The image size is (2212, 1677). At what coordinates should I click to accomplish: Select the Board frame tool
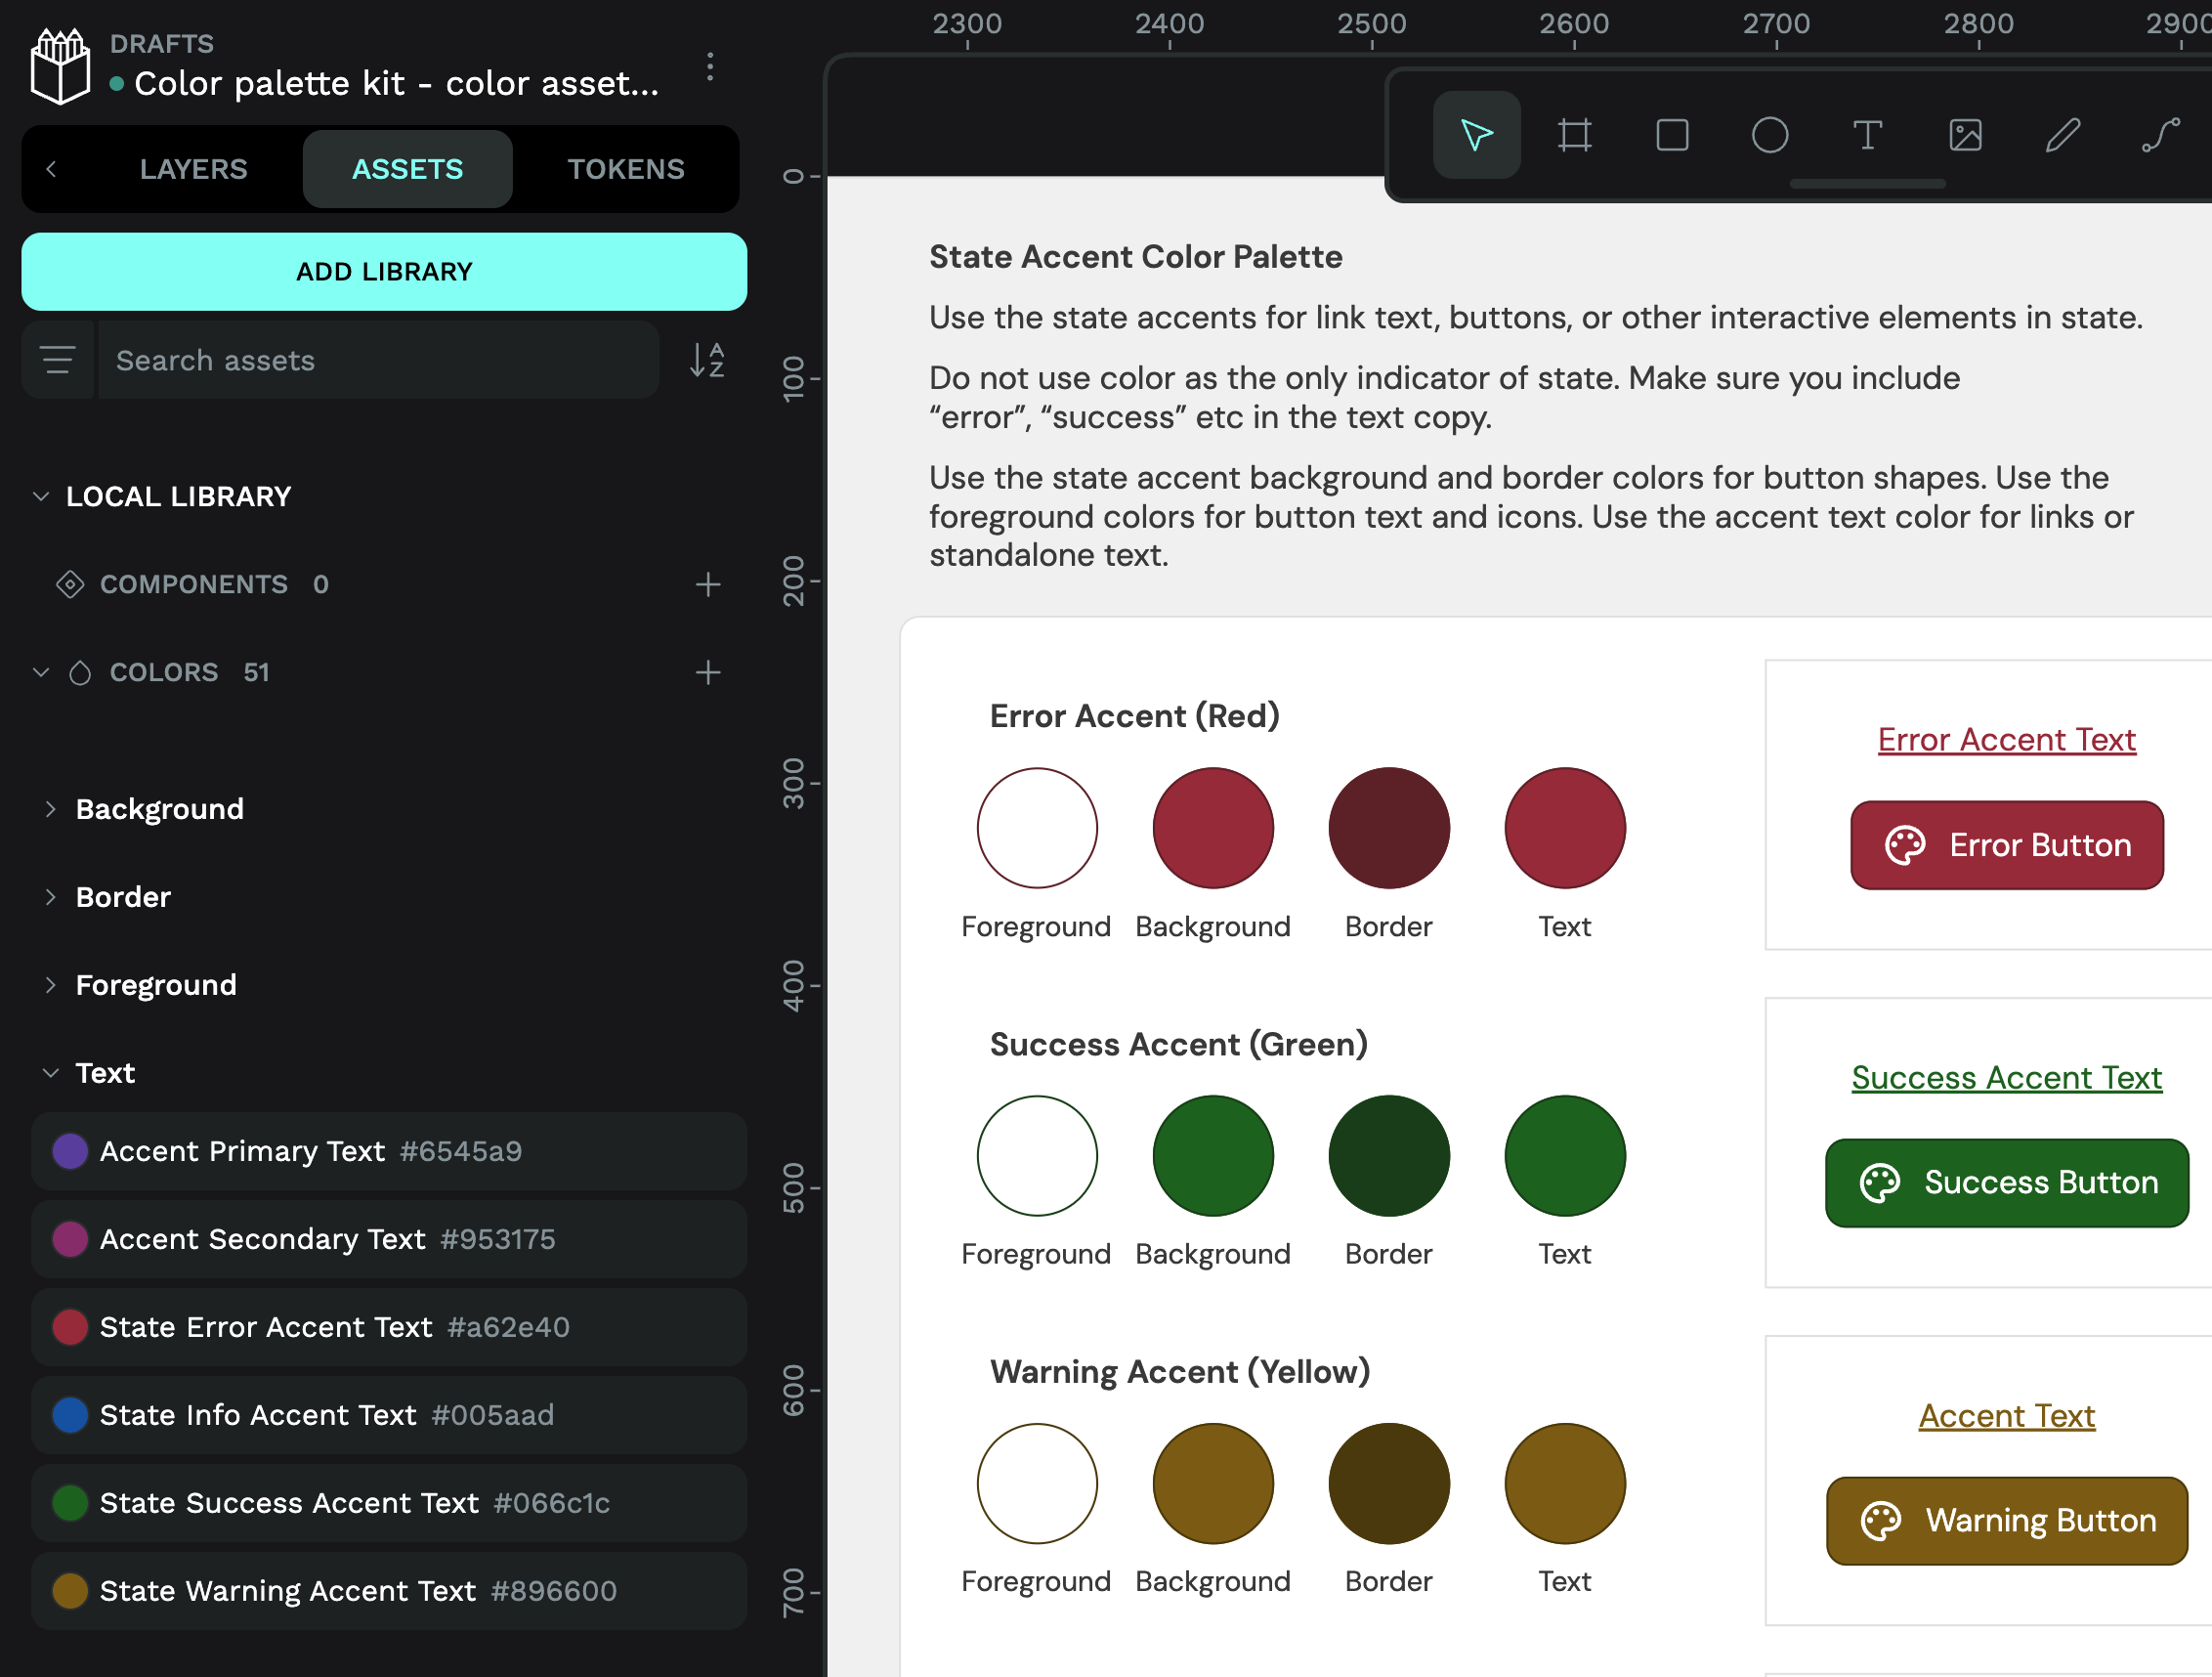tap(1574, 135)
